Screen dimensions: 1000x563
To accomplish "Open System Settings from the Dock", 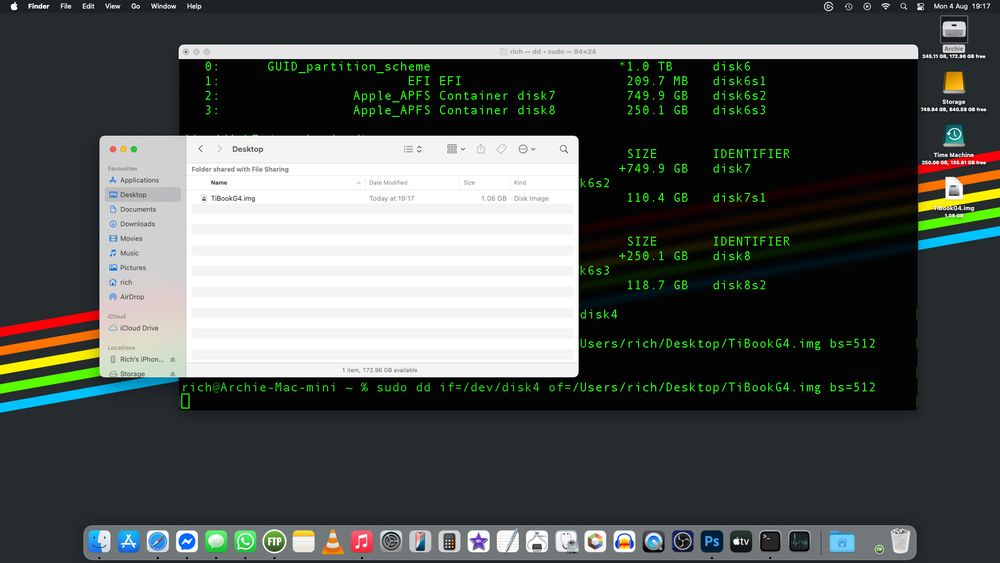I will coord(391,542).
